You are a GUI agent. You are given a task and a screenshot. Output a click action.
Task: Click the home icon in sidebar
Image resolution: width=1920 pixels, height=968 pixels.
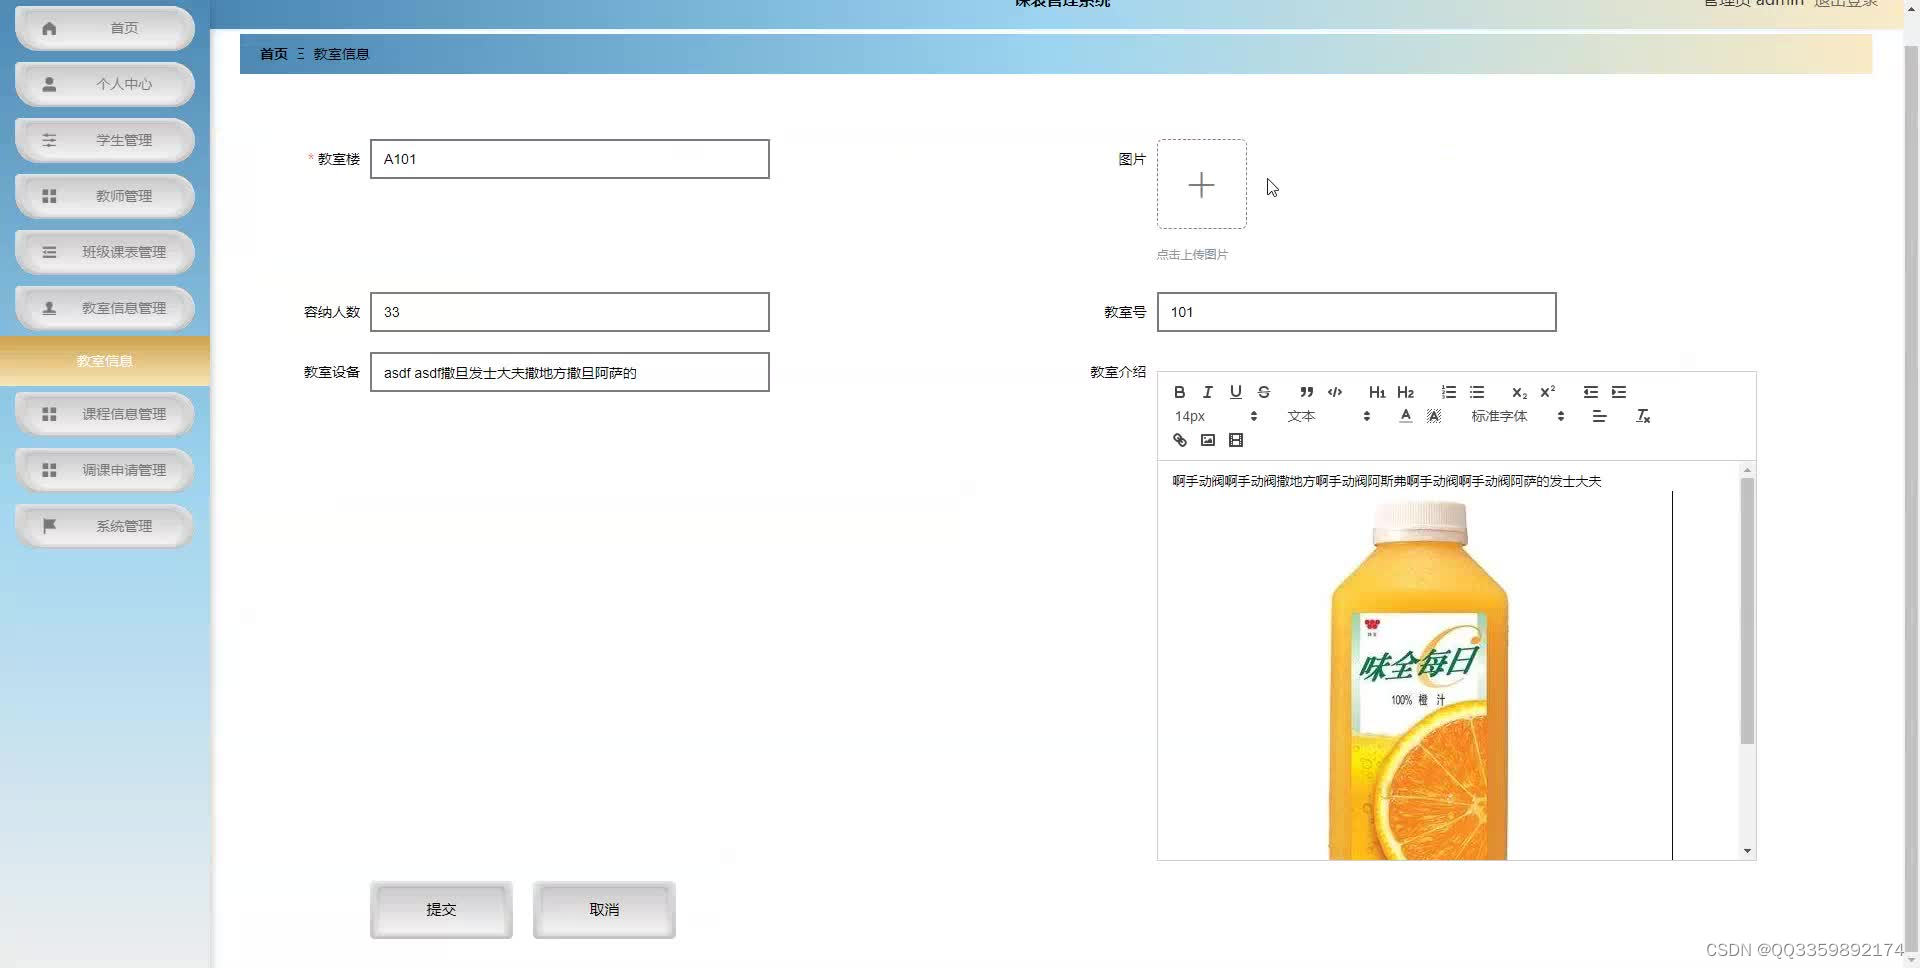49,28
